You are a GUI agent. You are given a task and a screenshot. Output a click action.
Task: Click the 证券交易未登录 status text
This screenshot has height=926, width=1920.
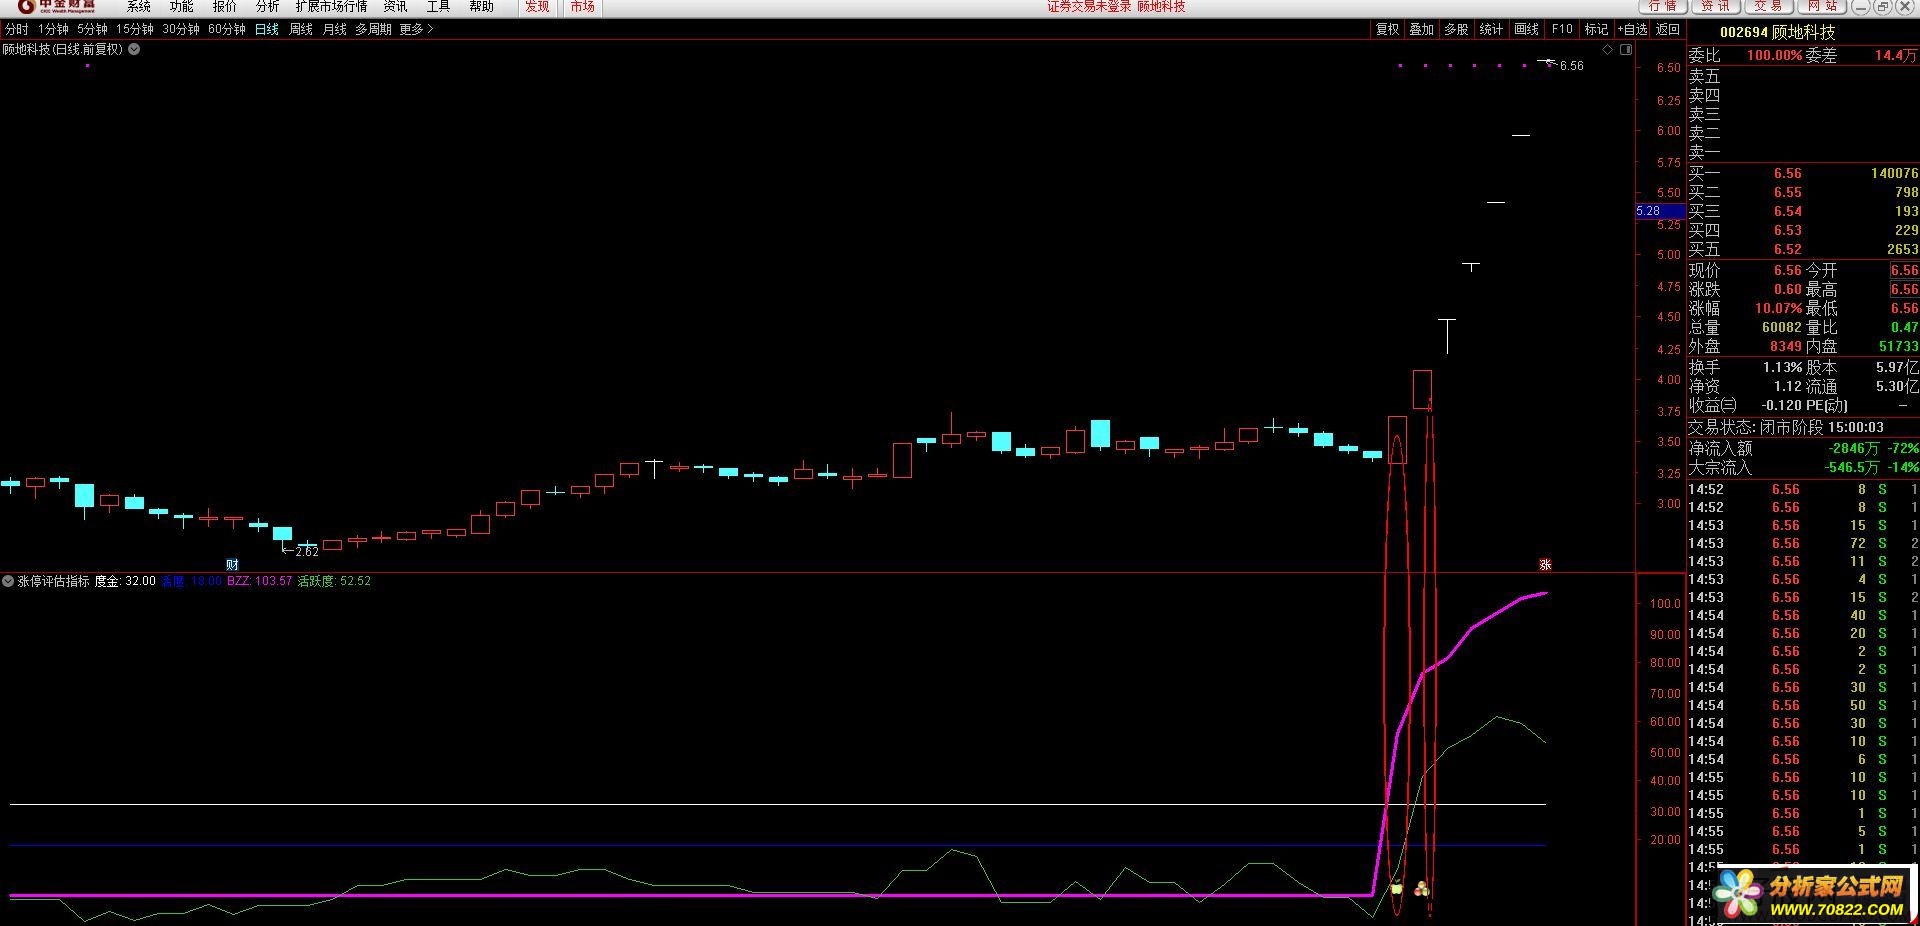coord(1089,7)
